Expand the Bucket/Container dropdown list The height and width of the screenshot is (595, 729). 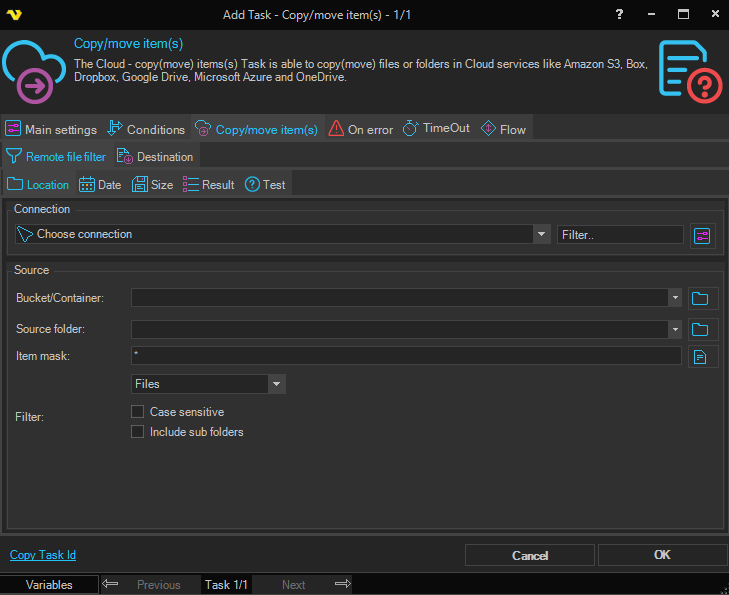coord(675,298)
